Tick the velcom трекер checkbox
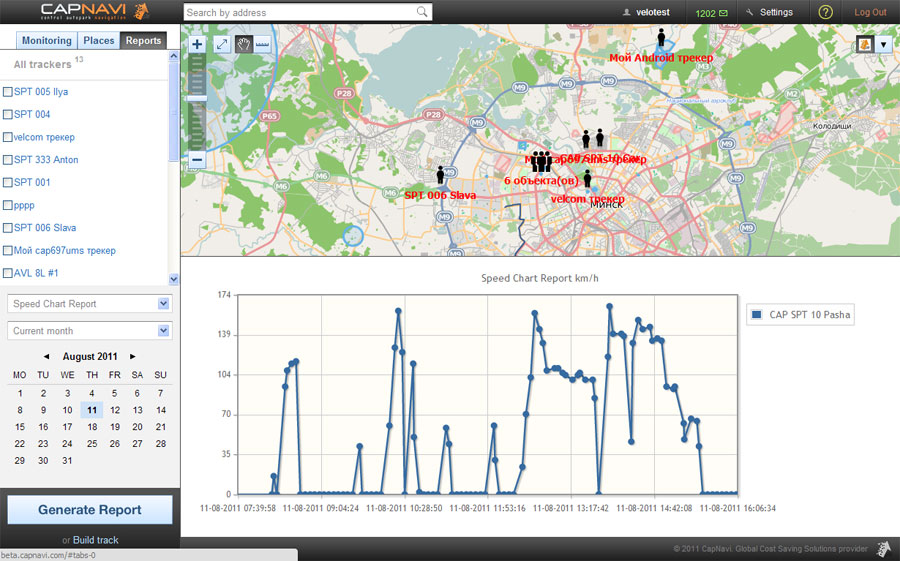 (x=7, y=137)
